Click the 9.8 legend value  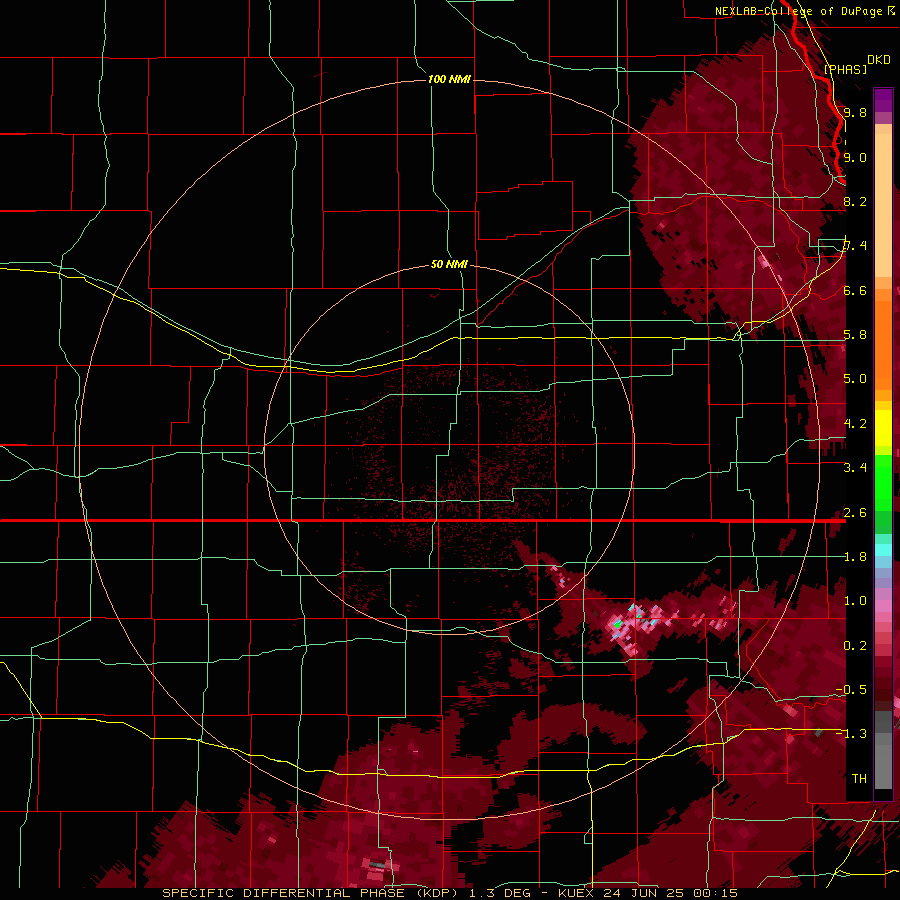pyautogui.click(x=855, y=112)
